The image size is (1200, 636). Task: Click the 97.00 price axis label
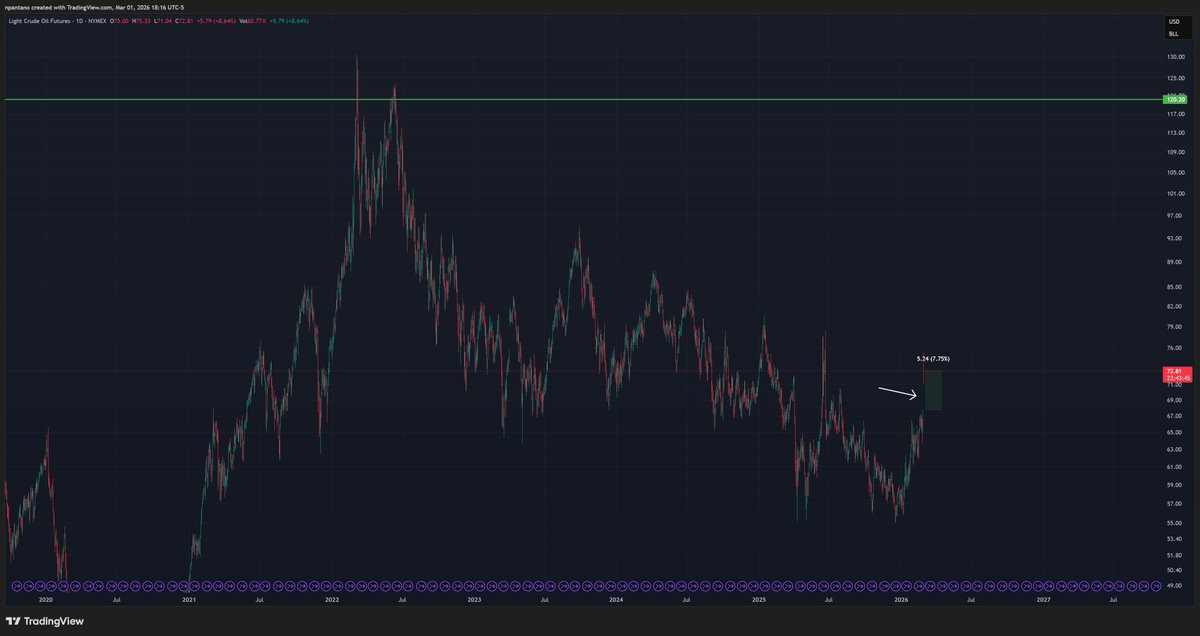pyautogui.click(x=1174, y=215)
